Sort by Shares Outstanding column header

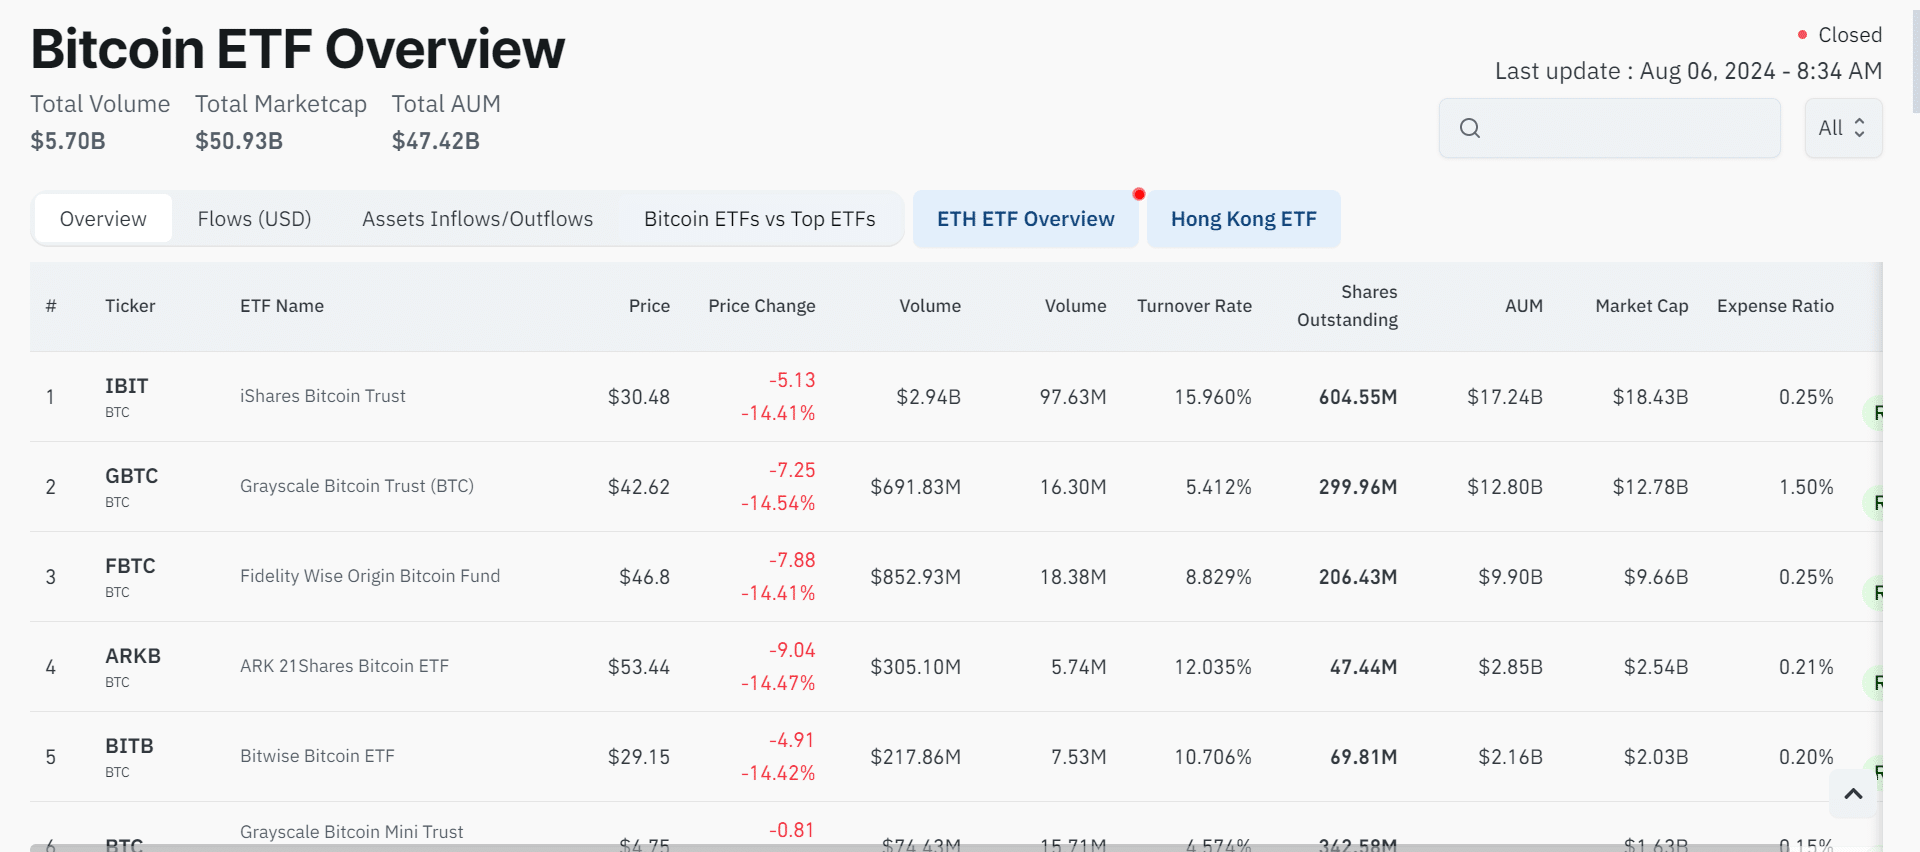1347,306
